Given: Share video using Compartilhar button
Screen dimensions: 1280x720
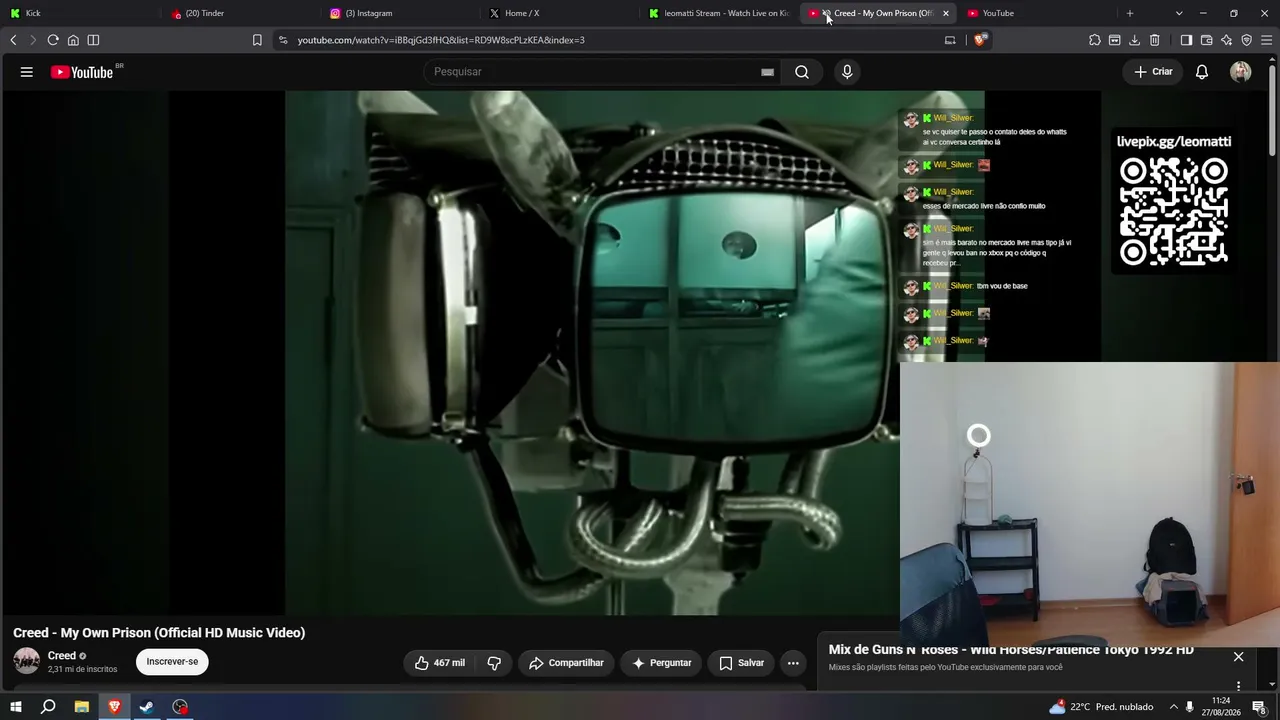Looking at the screenshot, I should point(566,663).
